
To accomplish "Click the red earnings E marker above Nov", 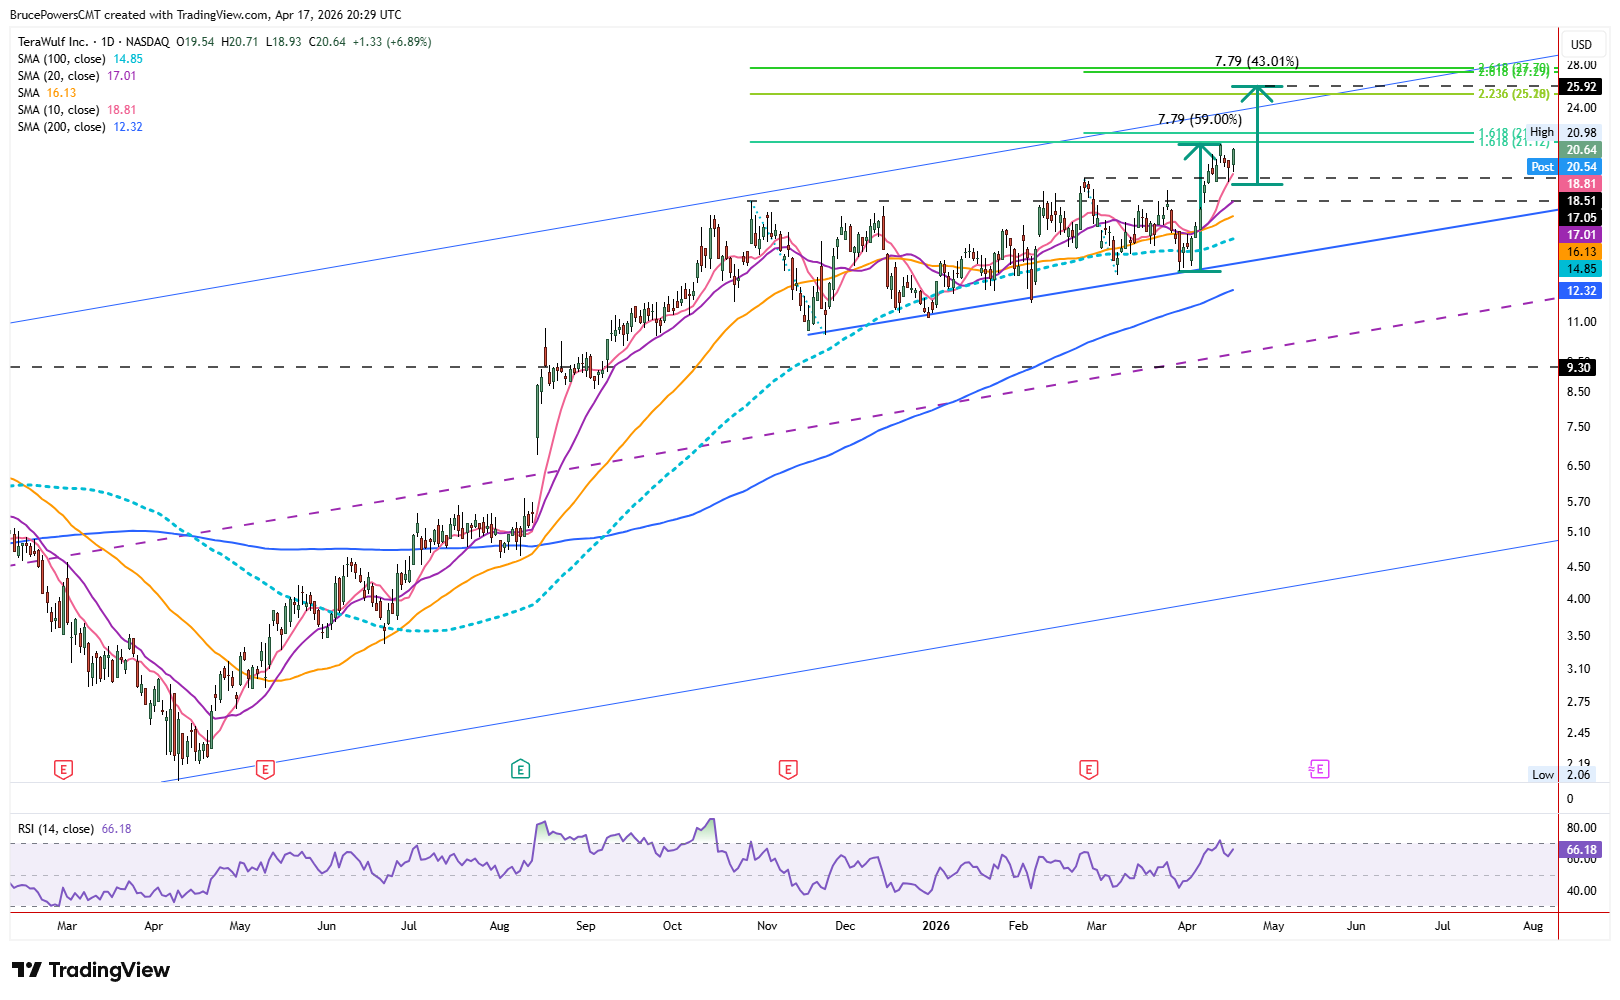I will click(x=788, y=769).
